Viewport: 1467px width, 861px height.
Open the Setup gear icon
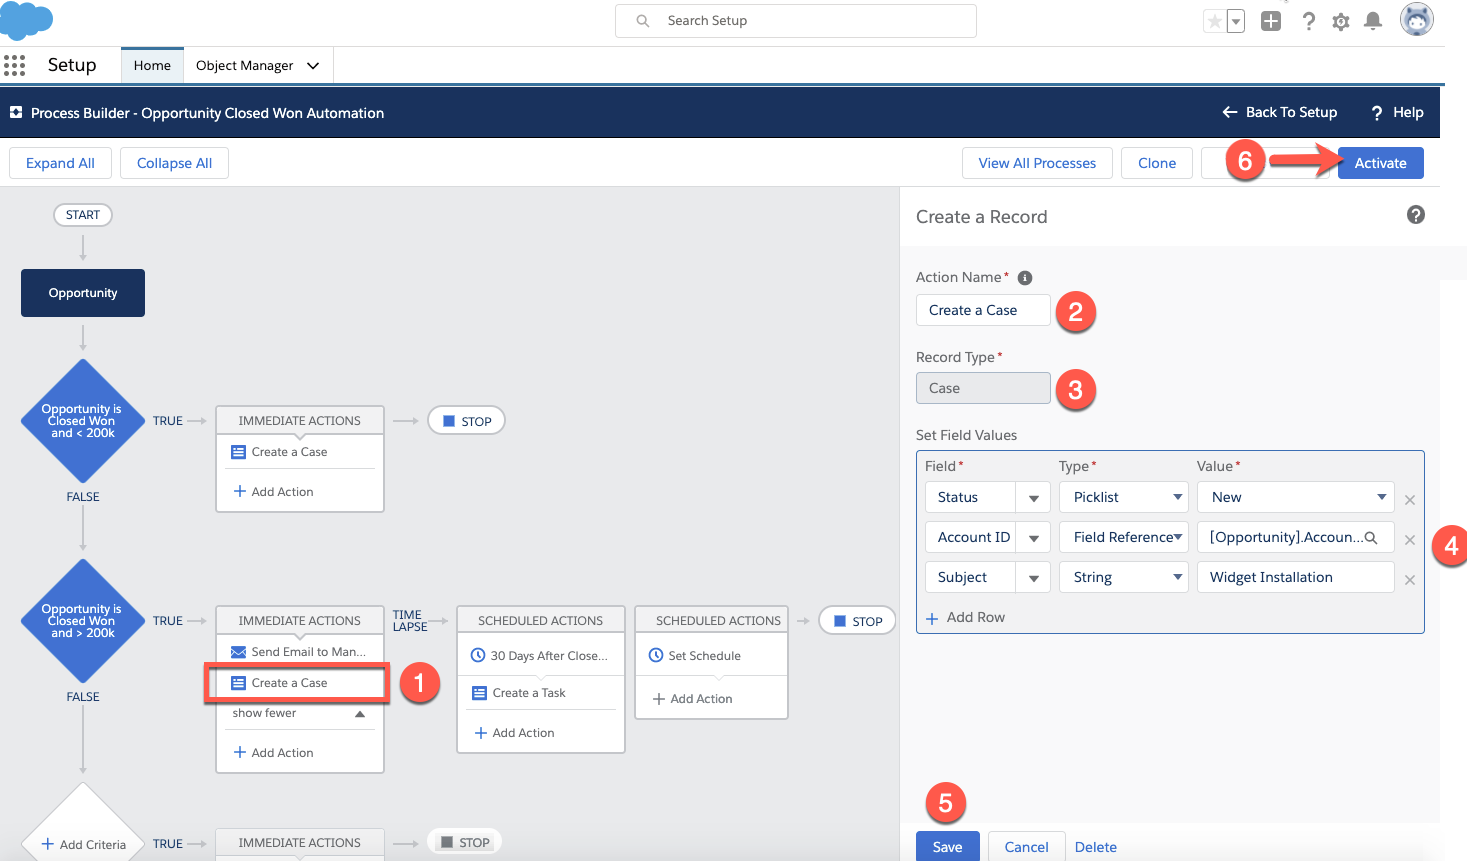[1341, 21]
